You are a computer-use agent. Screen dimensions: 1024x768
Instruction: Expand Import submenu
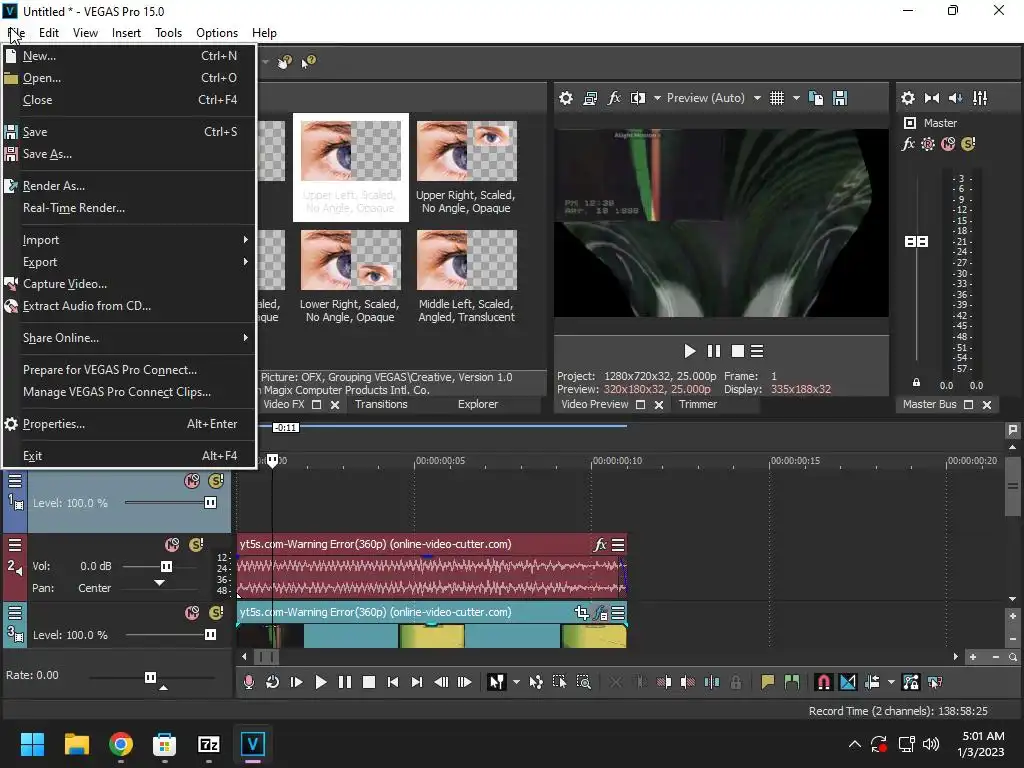click(129, 240)
